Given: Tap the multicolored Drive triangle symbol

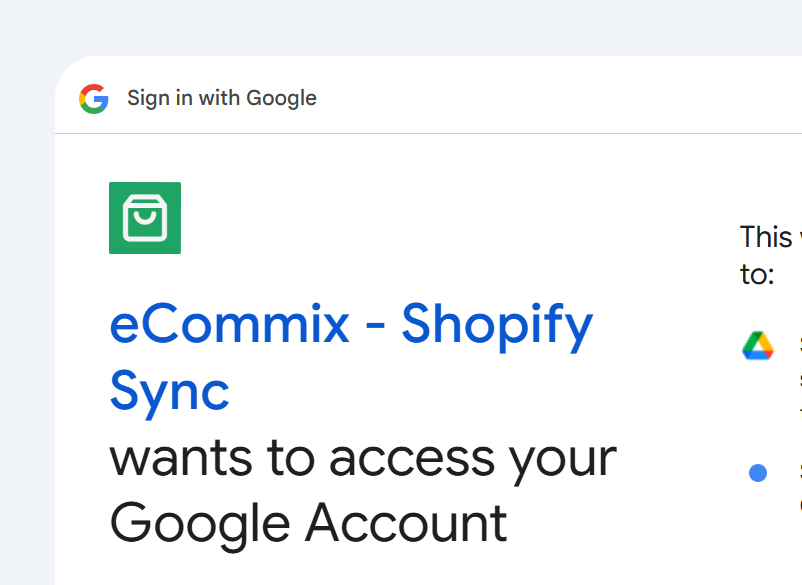Looking at the screenshot, I should [x=759, y=344].
